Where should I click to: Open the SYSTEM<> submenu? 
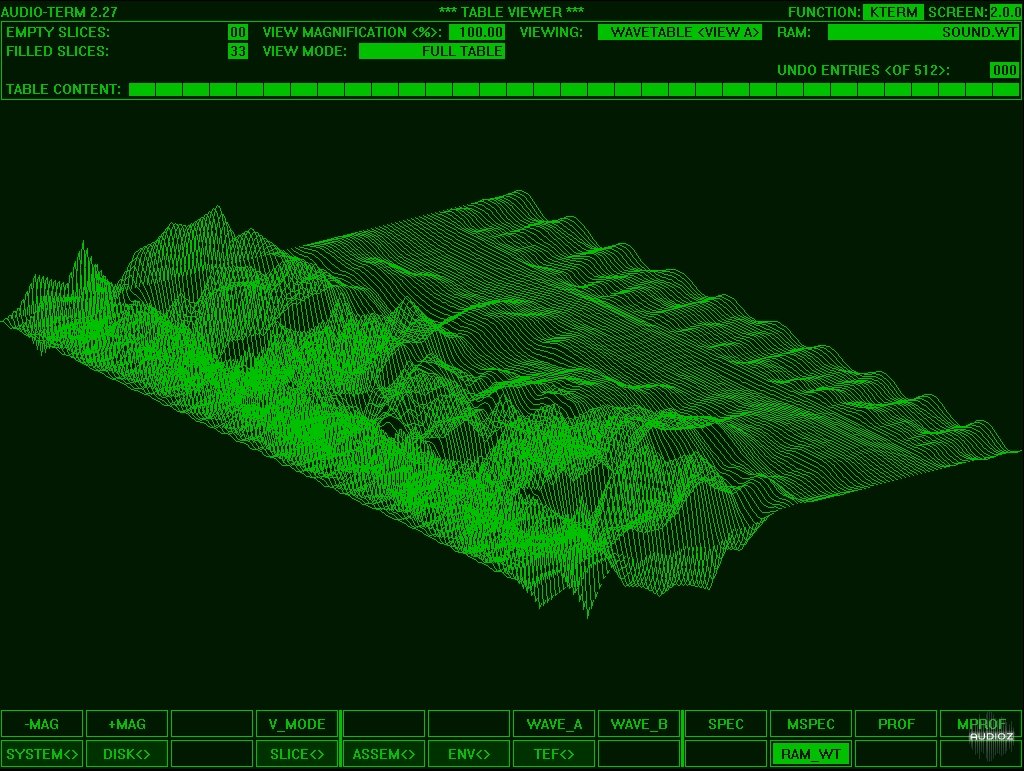(x=41, y=754)
